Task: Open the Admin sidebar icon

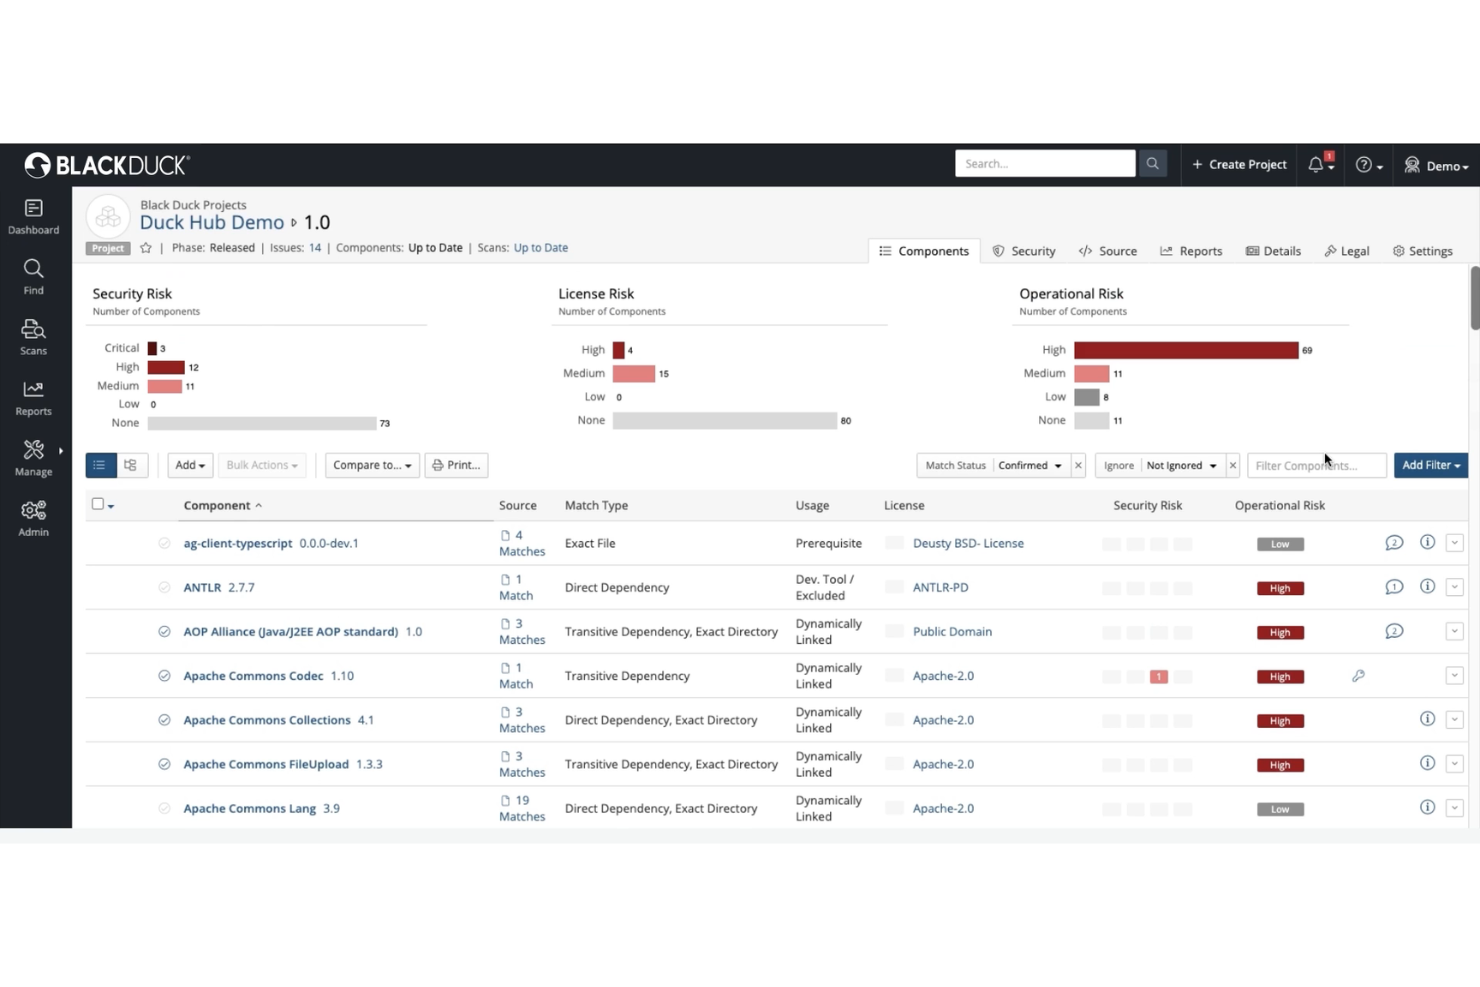Action: (x=33, y=518)
